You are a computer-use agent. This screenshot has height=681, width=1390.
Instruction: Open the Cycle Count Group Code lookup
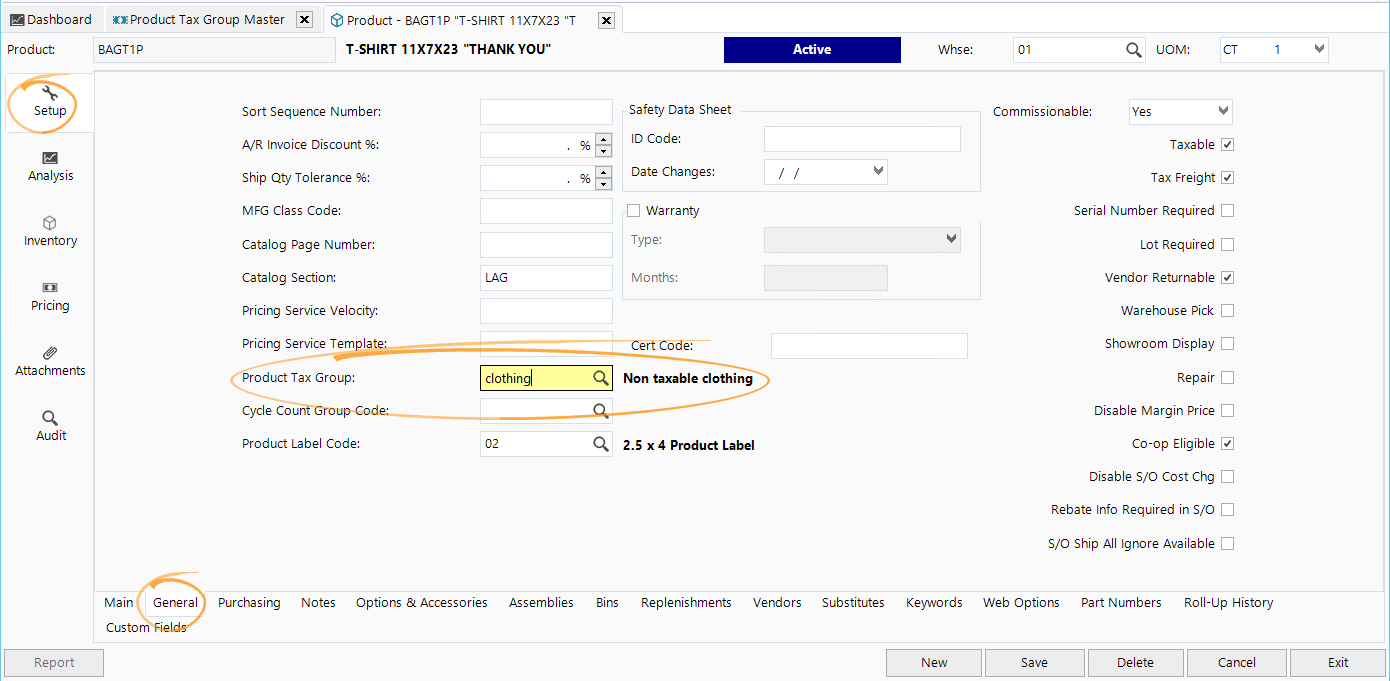point(600,410)
